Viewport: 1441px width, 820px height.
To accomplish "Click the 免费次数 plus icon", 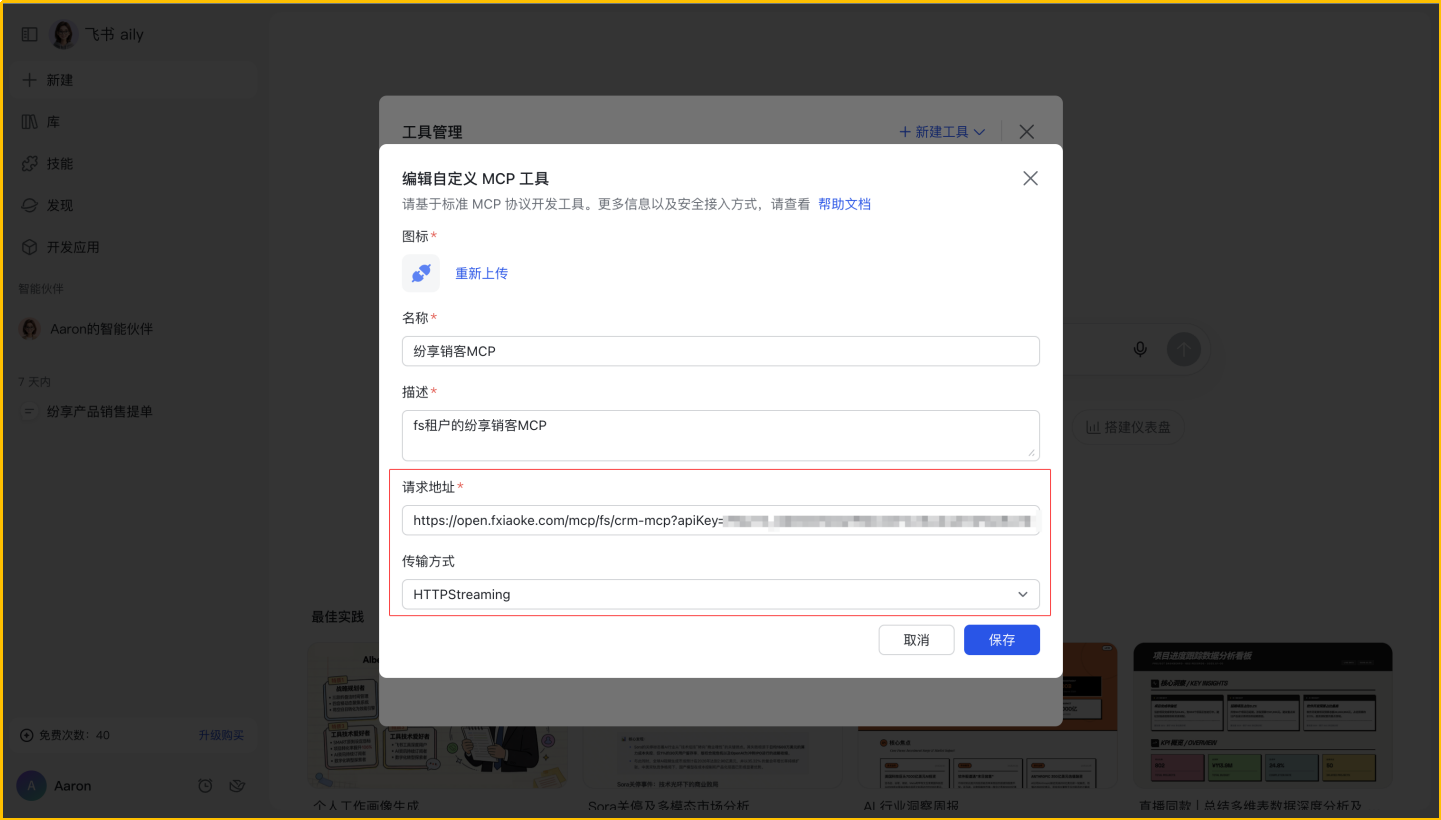I will point(27,735).
